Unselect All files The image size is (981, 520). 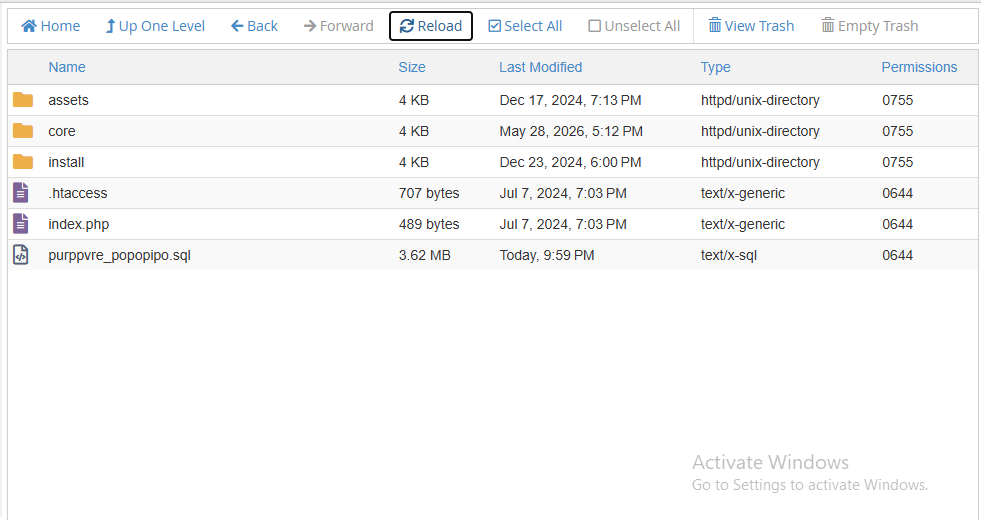pyautogui.click(x=634, y=26)
